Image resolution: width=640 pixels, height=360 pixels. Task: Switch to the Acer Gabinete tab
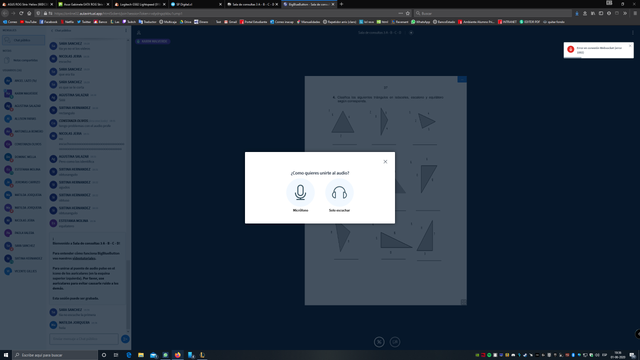tap(83, 4)
